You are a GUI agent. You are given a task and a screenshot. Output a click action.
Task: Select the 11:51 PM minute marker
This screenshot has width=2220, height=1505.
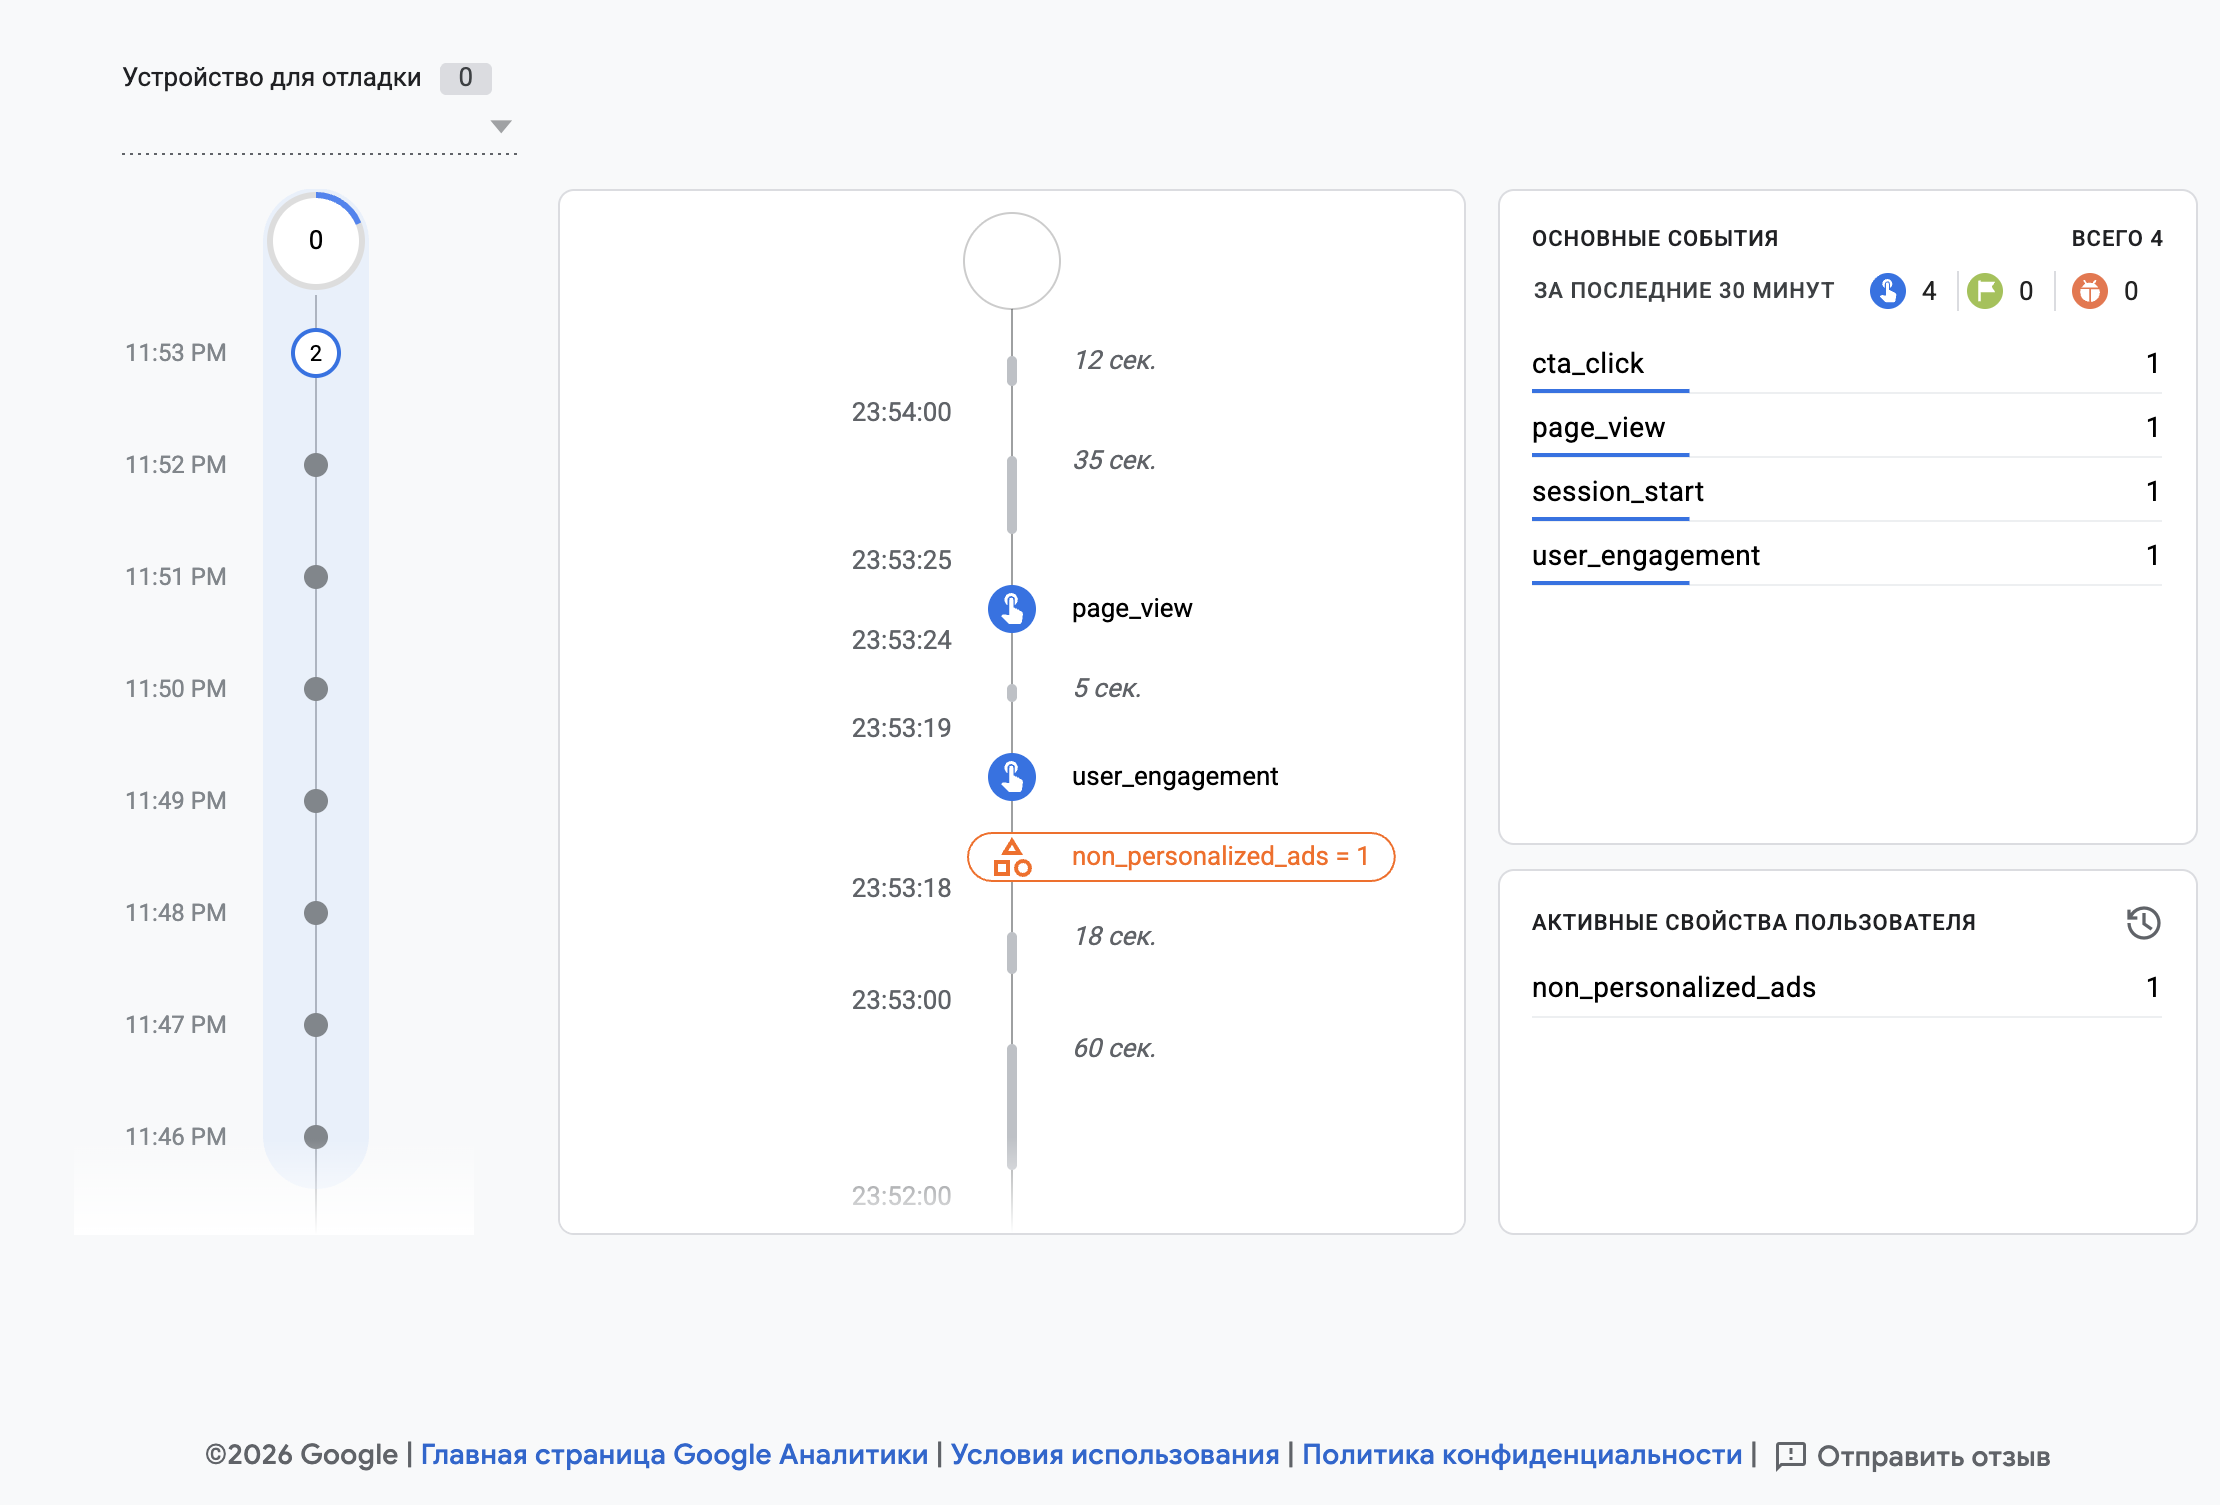pyautogui.click(x=316, y=577)
